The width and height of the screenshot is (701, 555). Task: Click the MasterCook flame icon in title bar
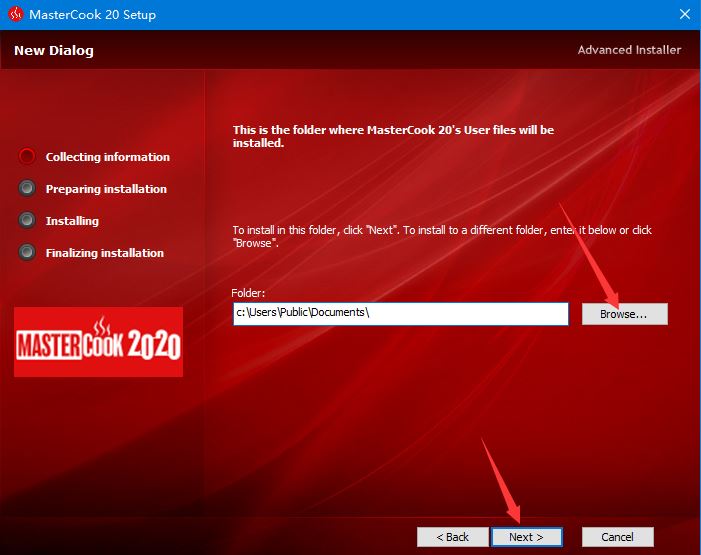(16, 14)
